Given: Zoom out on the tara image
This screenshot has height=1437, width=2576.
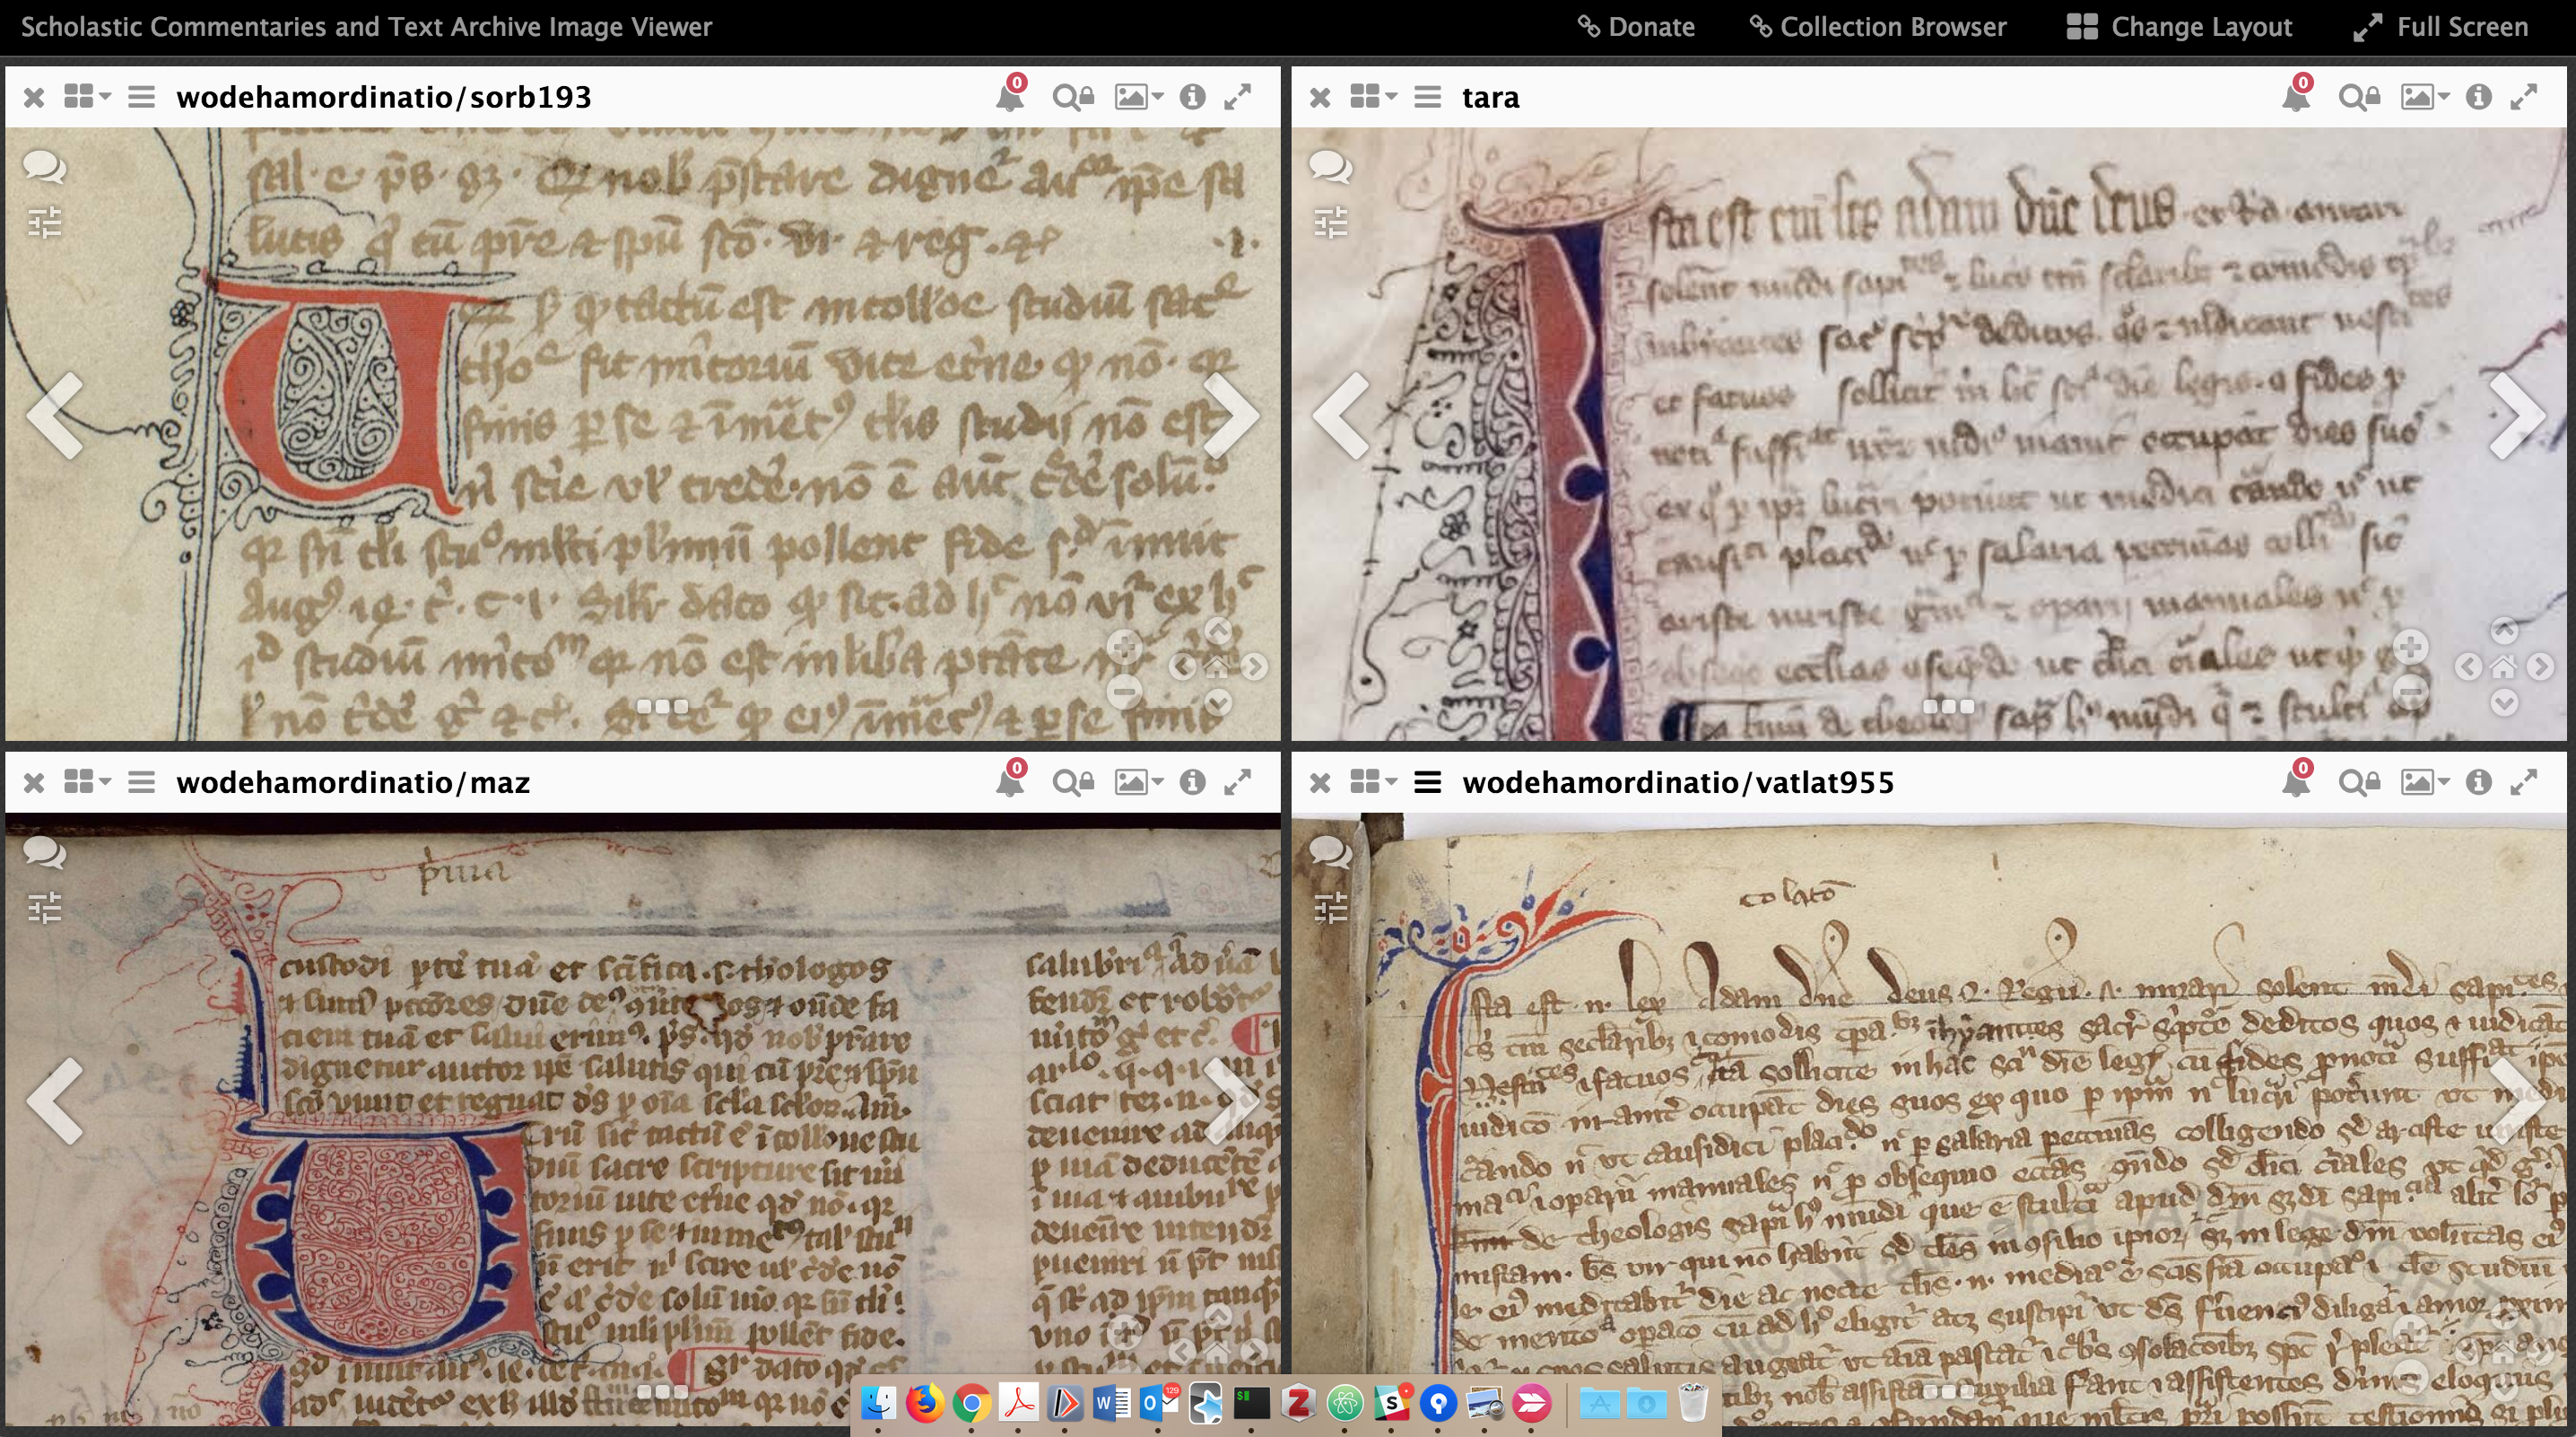Looking at the screenshot, I should (x=2410, y=690).
